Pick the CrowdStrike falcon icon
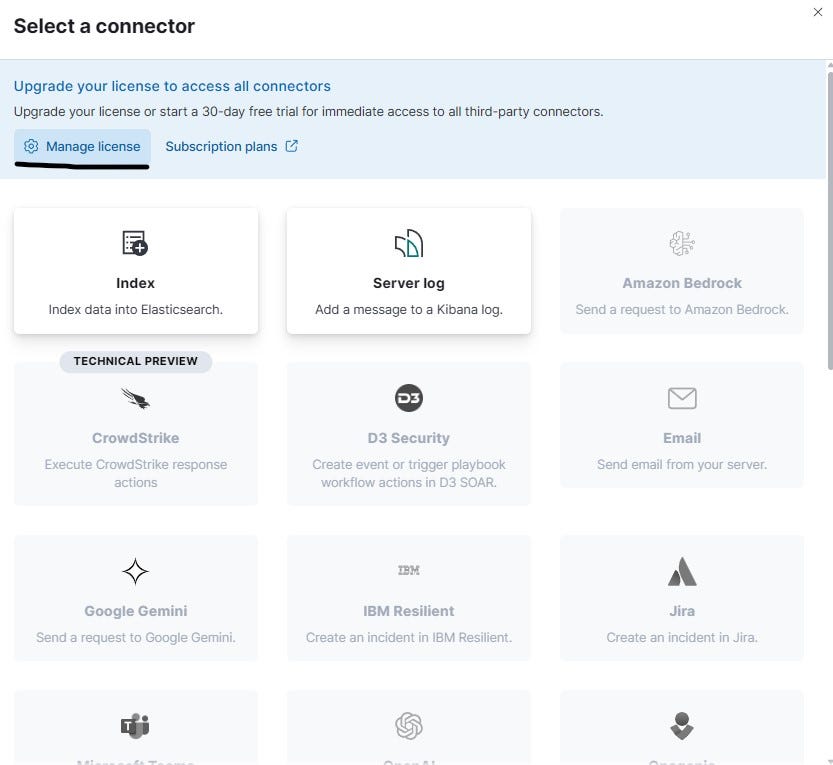The height and width of the screenshot is (765, 833). pos(135,398)
